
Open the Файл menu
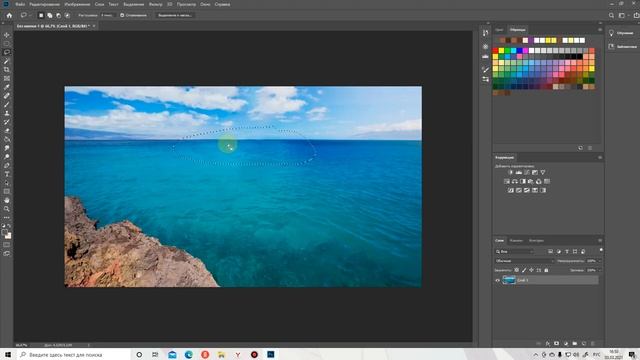(20, 4)
